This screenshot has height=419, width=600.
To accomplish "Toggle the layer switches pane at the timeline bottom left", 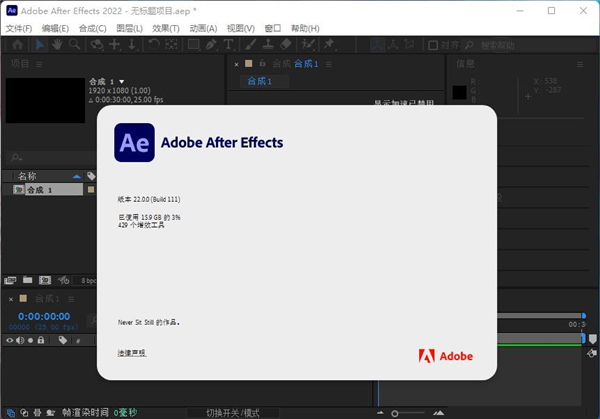I will (11, 412).
